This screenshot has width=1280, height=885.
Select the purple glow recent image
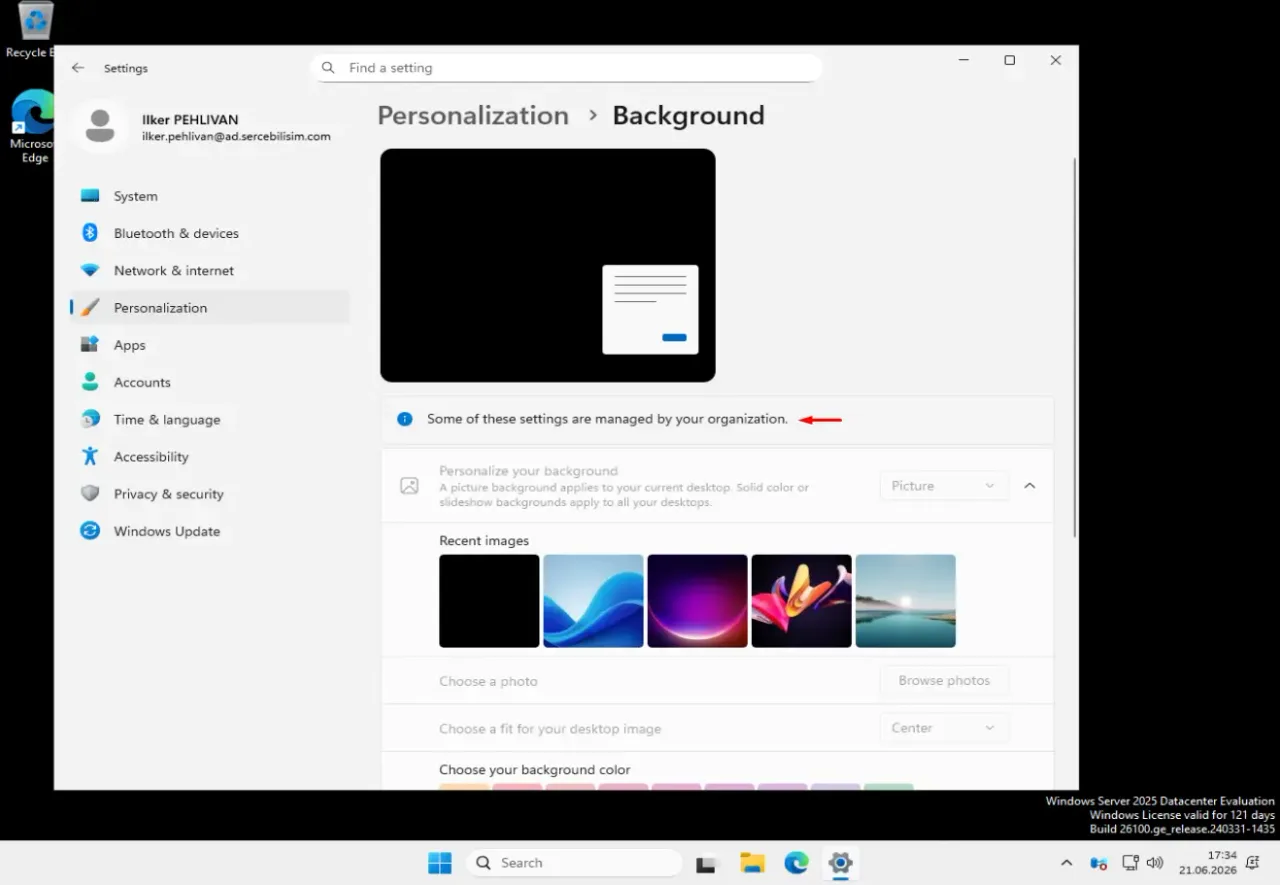point(697,601)
